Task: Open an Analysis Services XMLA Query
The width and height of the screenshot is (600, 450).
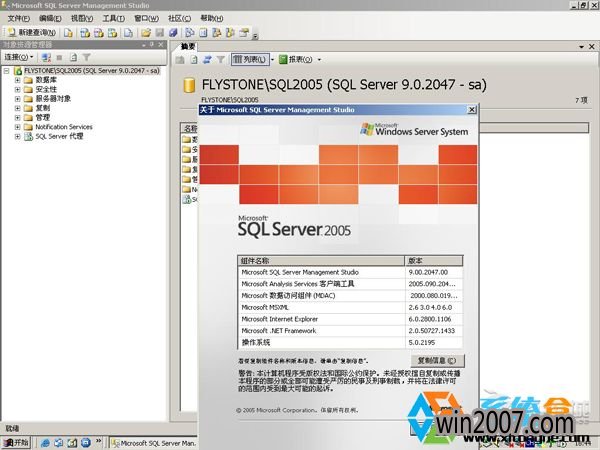Action: click(112, 33)
